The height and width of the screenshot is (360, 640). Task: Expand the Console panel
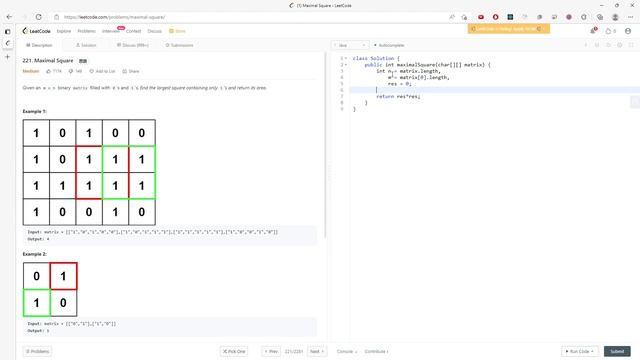[x=347, y=351]
